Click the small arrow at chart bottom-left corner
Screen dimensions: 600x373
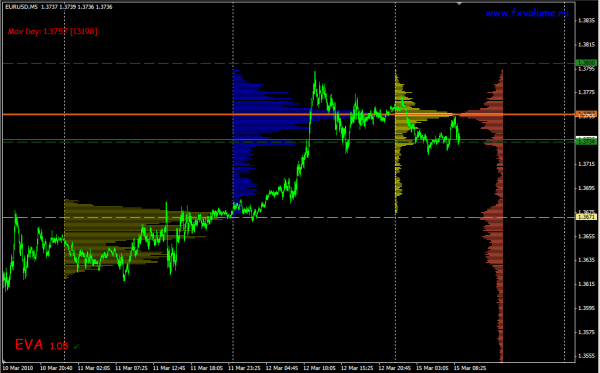4,361
